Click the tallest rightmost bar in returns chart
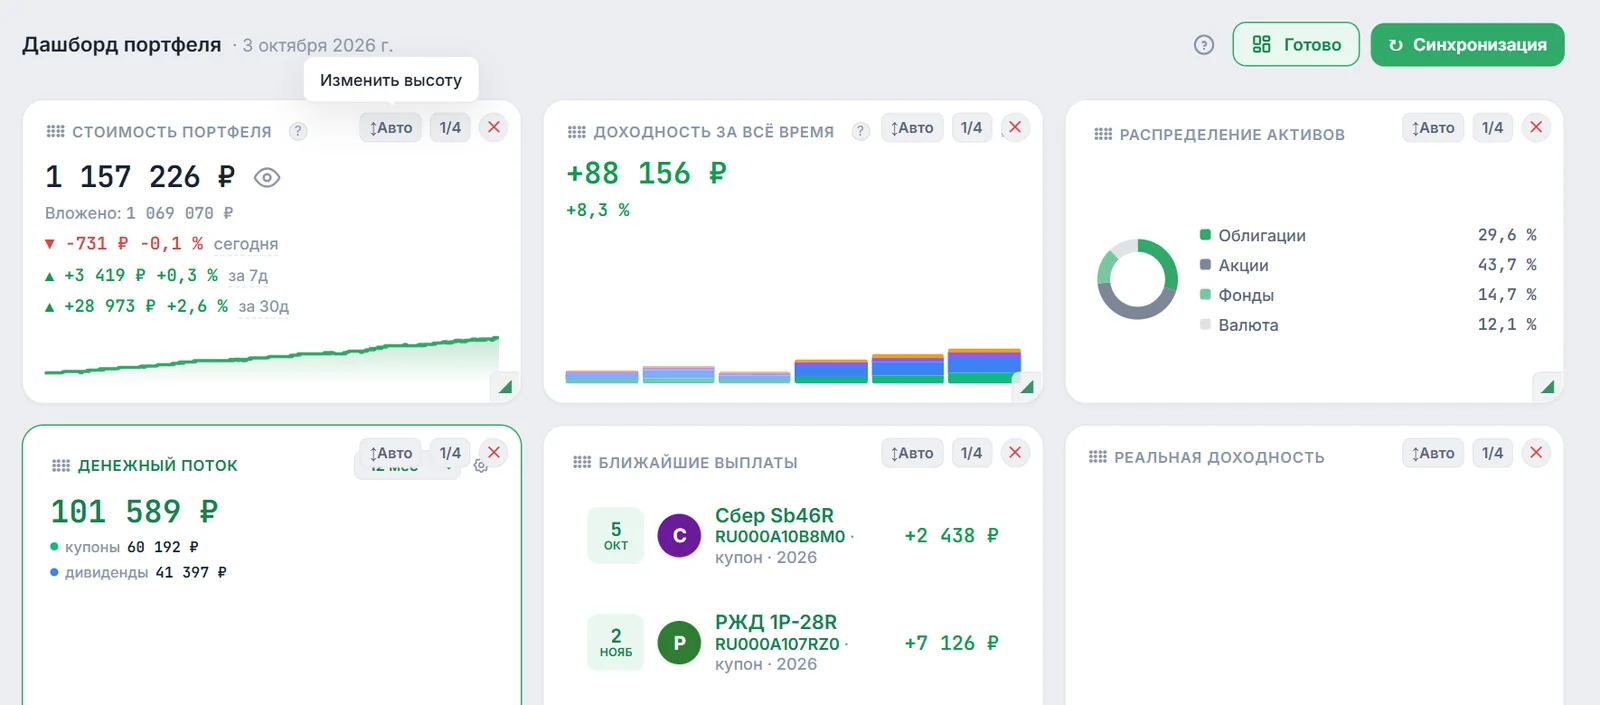Image resolution: width=1600 pixels, height=705 pixels. [x=984, y=366]
